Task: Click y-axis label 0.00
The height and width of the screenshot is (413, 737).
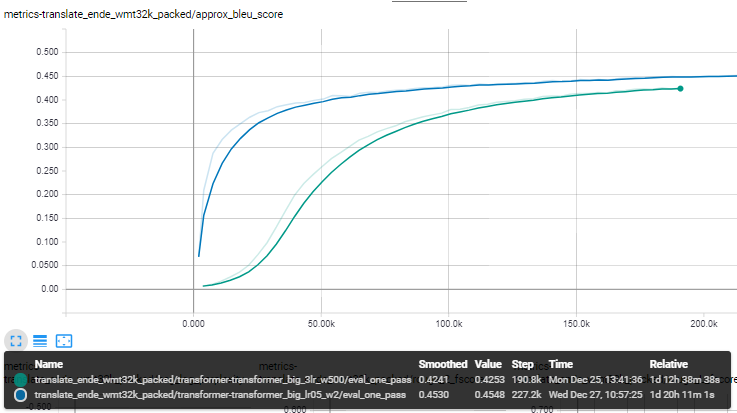Action: [50, 289]
